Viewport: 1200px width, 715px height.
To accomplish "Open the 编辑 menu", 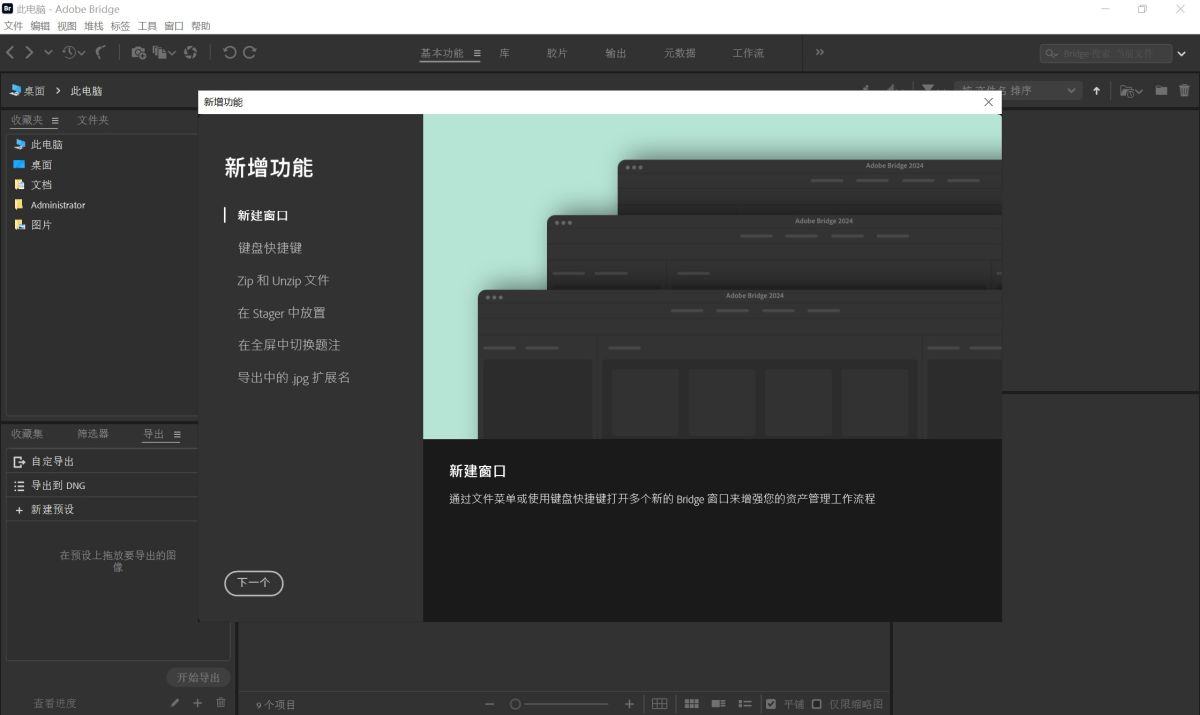I will pyautogui.click(x=40, y=26).
